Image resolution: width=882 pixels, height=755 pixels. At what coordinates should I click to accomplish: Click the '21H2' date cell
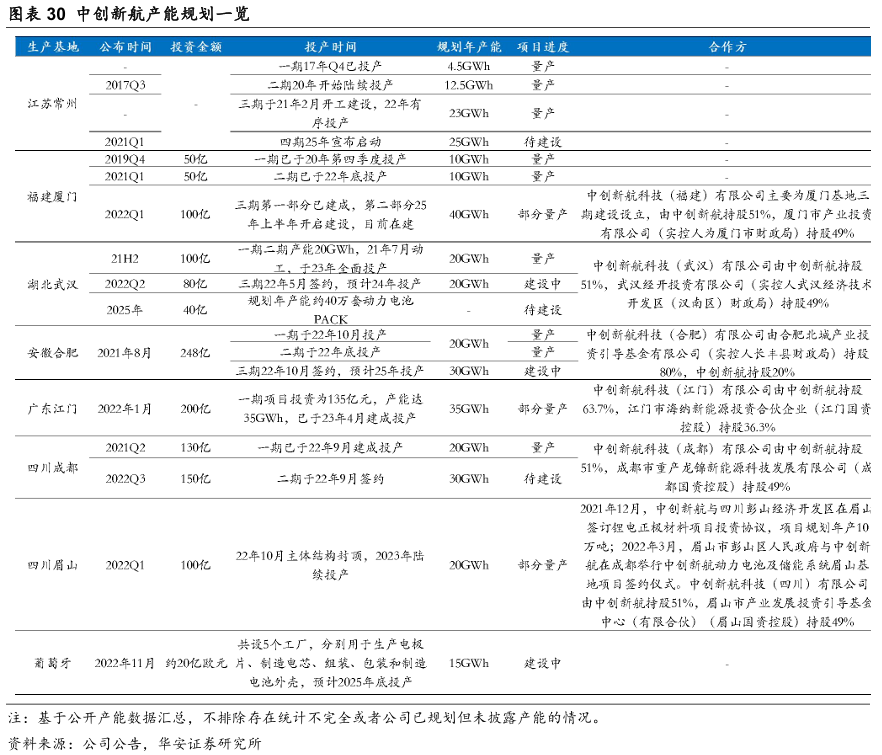(125, 259)
